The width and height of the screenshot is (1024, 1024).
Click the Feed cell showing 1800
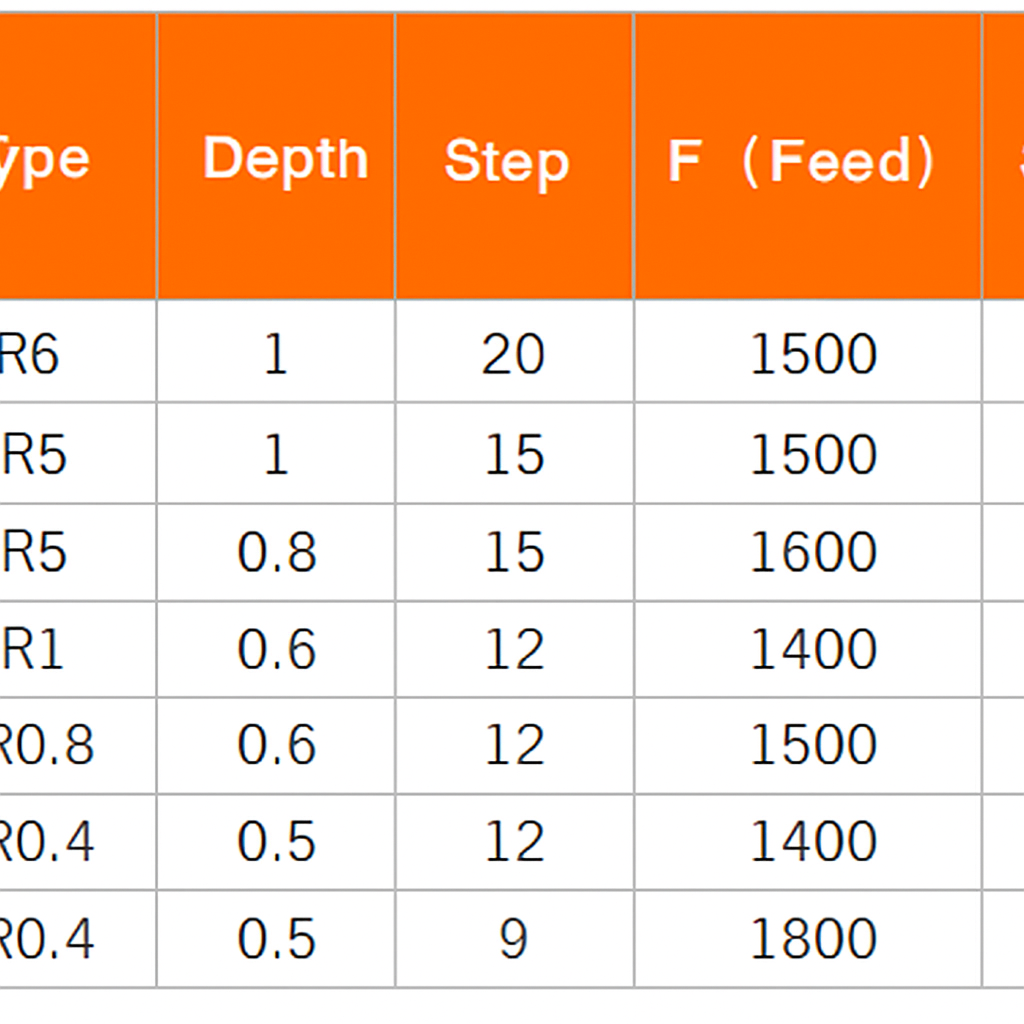click(x=813, y=939)
